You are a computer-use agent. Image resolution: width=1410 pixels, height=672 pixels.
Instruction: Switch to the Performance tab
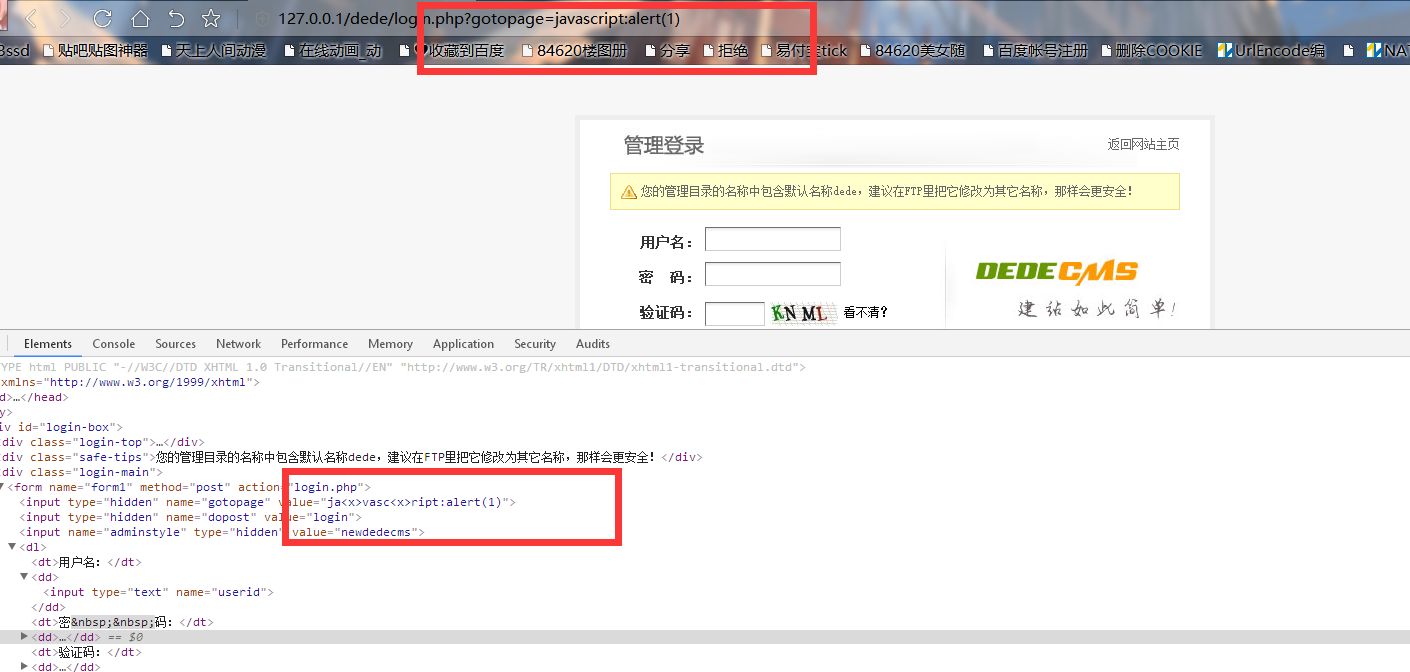[x=314, y=343]
